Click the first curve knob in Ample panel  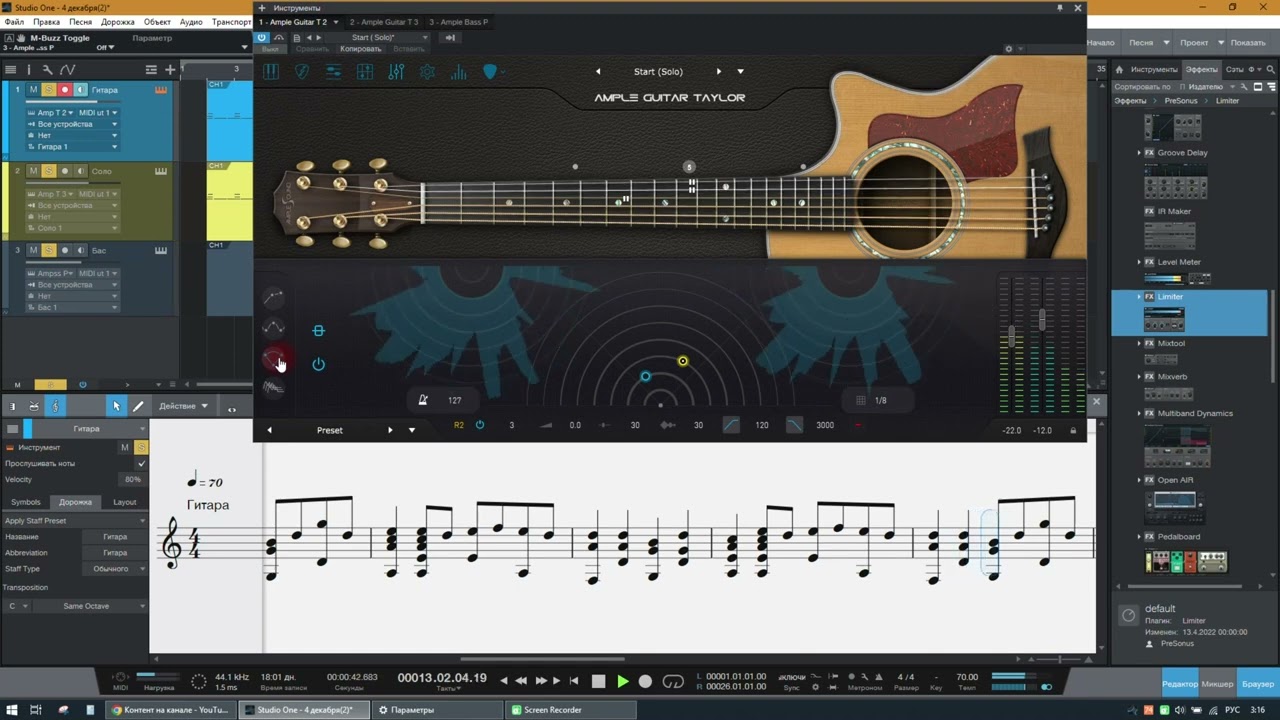(x=273, y=297)
